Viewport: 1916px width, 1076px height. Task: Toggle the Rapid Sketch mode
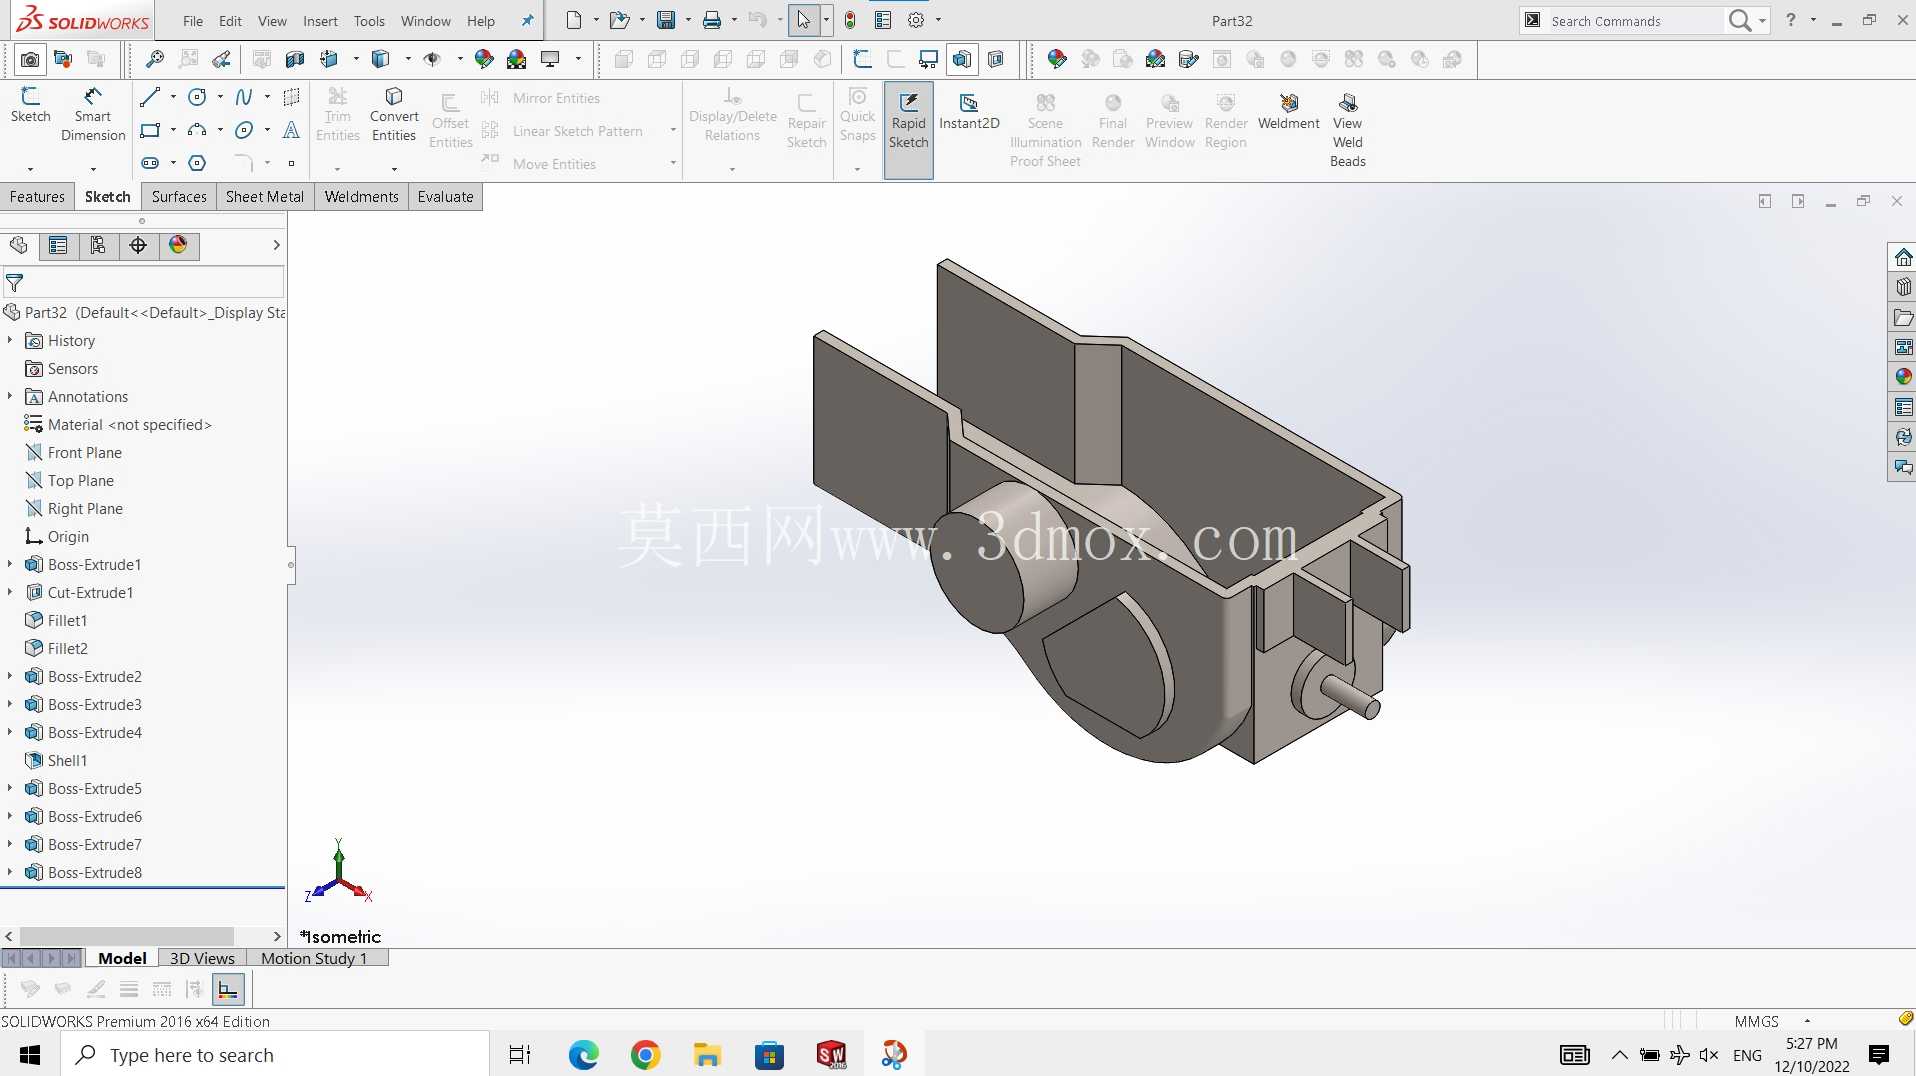pos(908,130)
